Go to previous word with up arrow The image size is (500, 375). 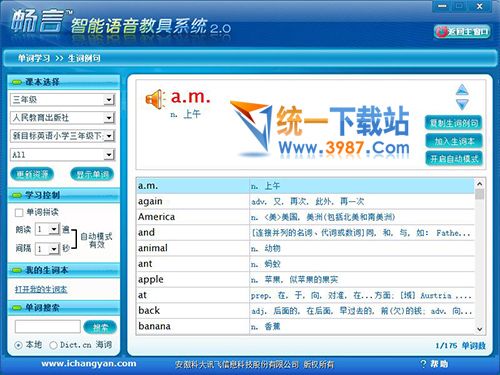pyautogui.click(x=462, y=90)
